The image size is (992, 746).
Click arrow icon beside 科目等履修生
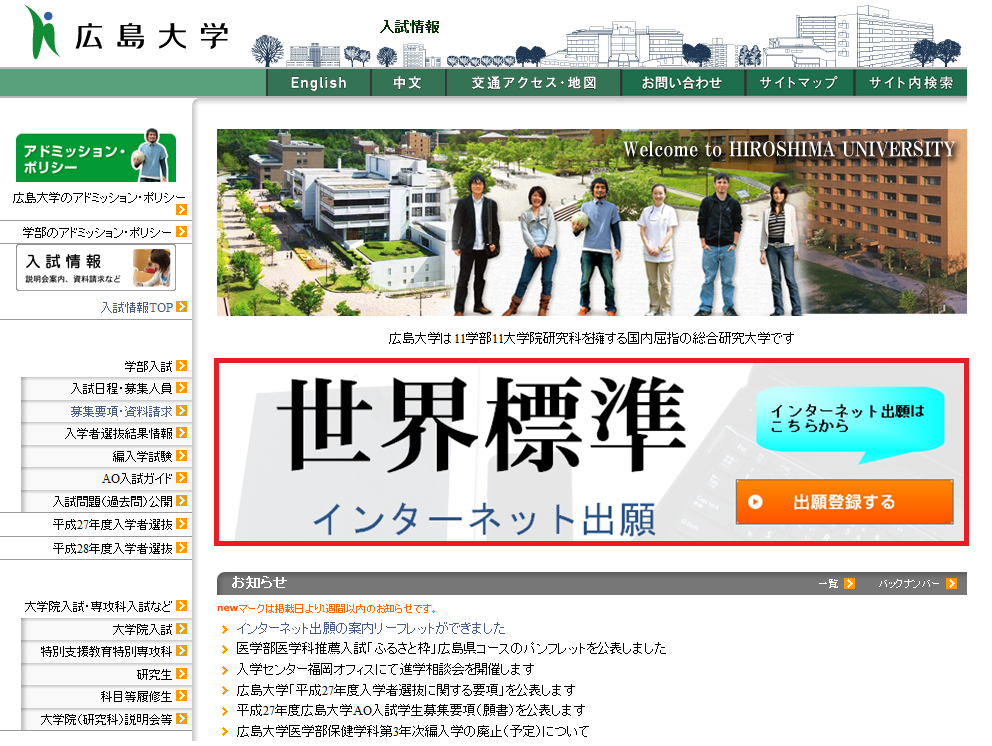182,696
